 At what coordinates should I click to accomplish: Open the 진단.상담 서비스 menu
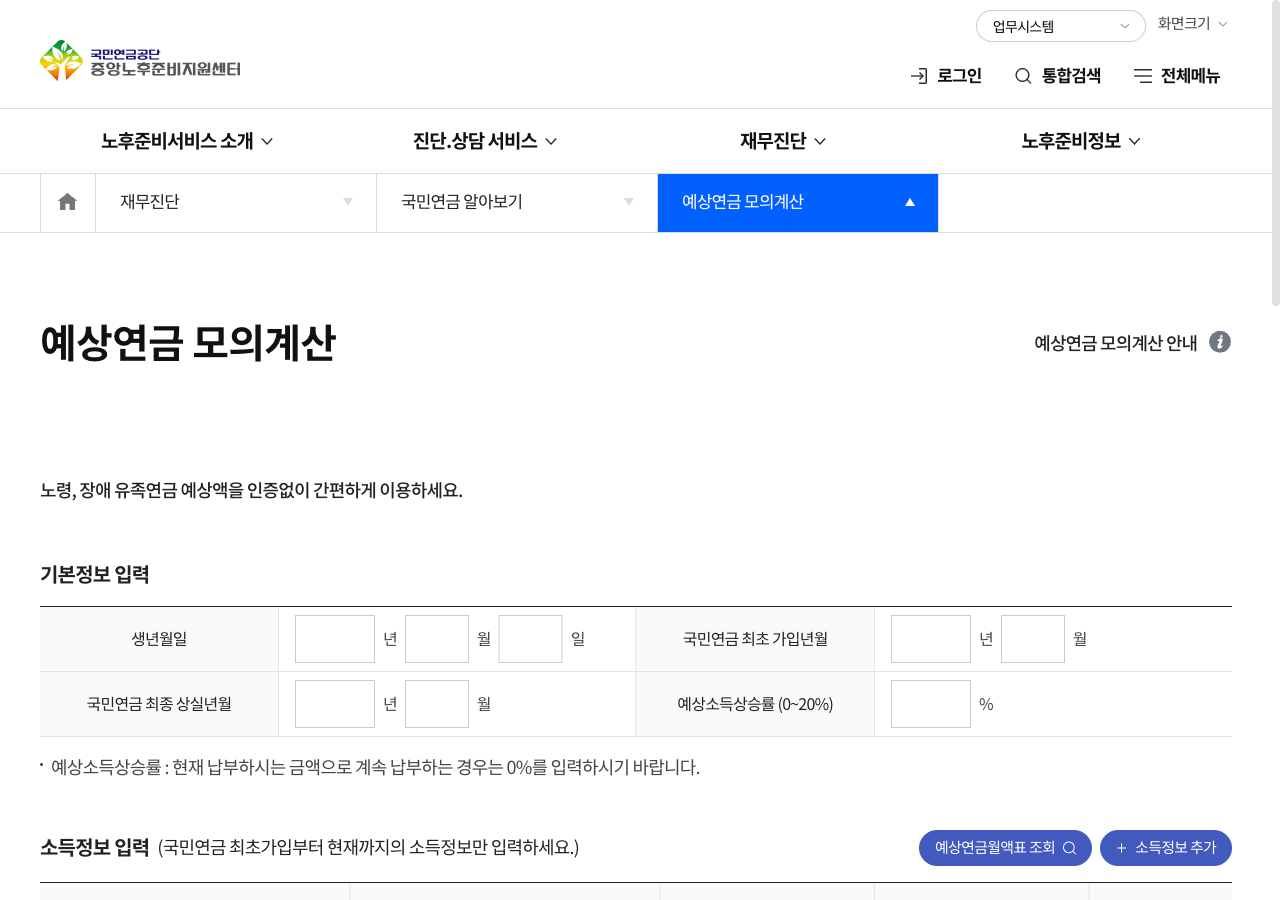click(485, 141)
